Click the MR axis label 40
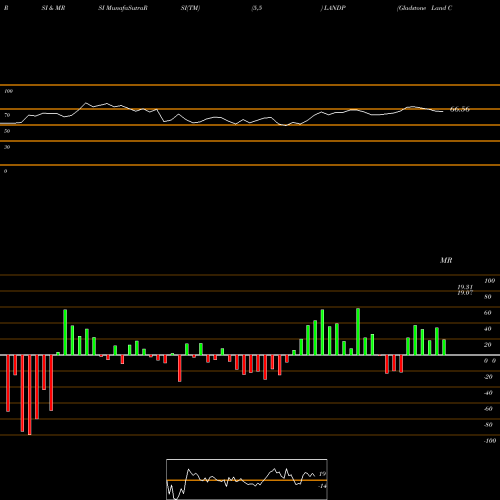The height and width of the screenshot is (500, 500). 488,329
